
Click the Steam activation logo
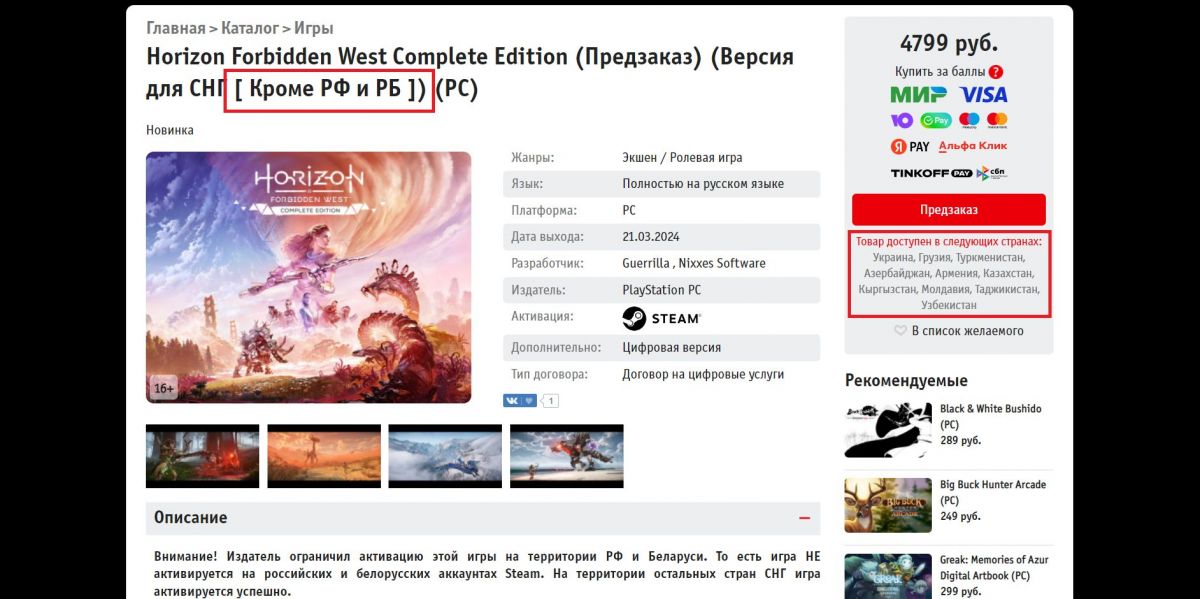point(661,318)
